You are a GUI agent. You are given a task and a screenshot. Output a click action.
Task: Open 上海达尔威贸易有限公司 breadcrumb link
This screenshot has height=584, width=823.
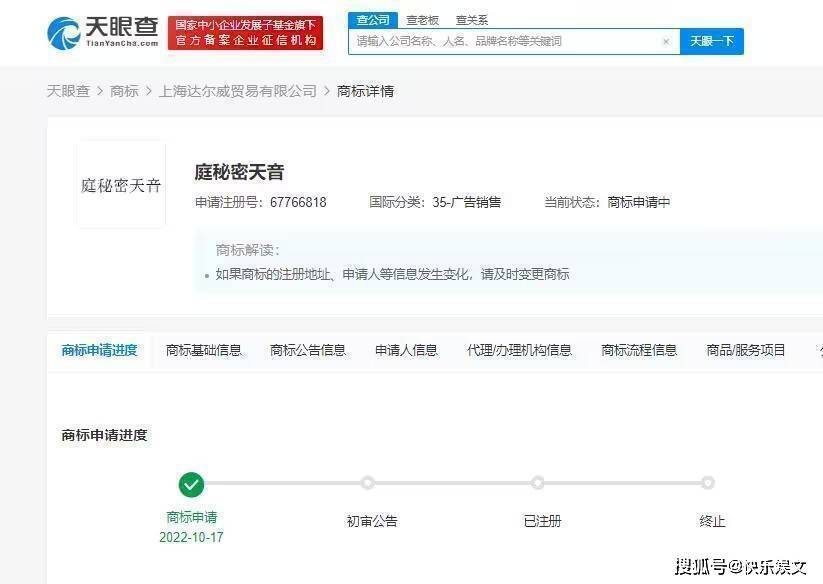pyautogui.click(x=238, y=91)
